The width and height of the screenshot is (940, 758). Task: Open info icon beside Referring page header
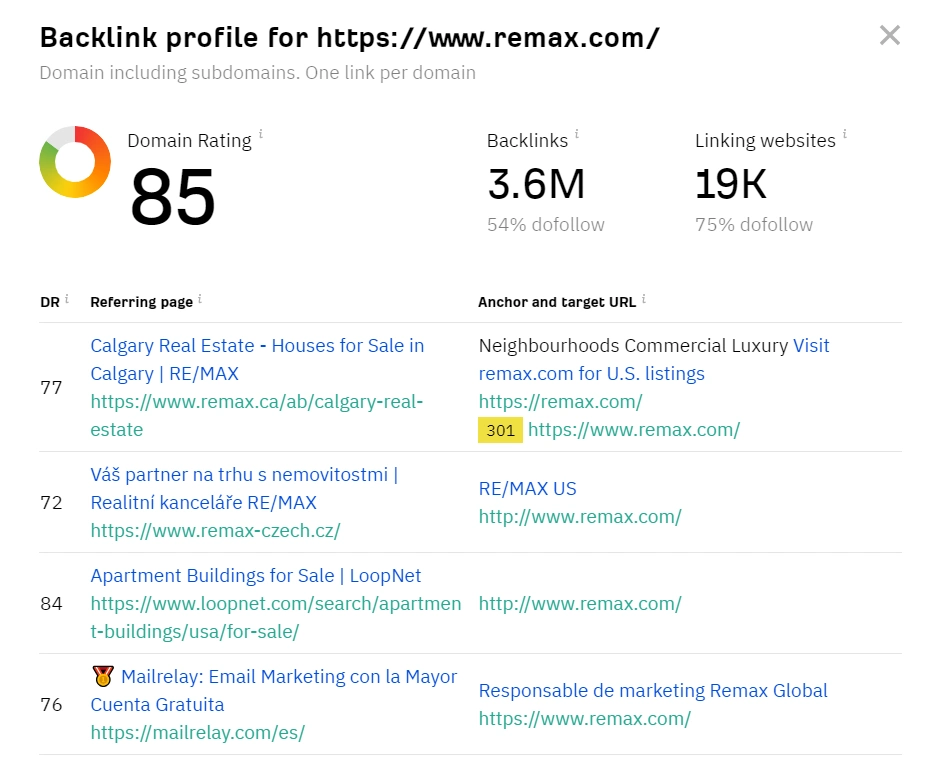pos(200,298)
